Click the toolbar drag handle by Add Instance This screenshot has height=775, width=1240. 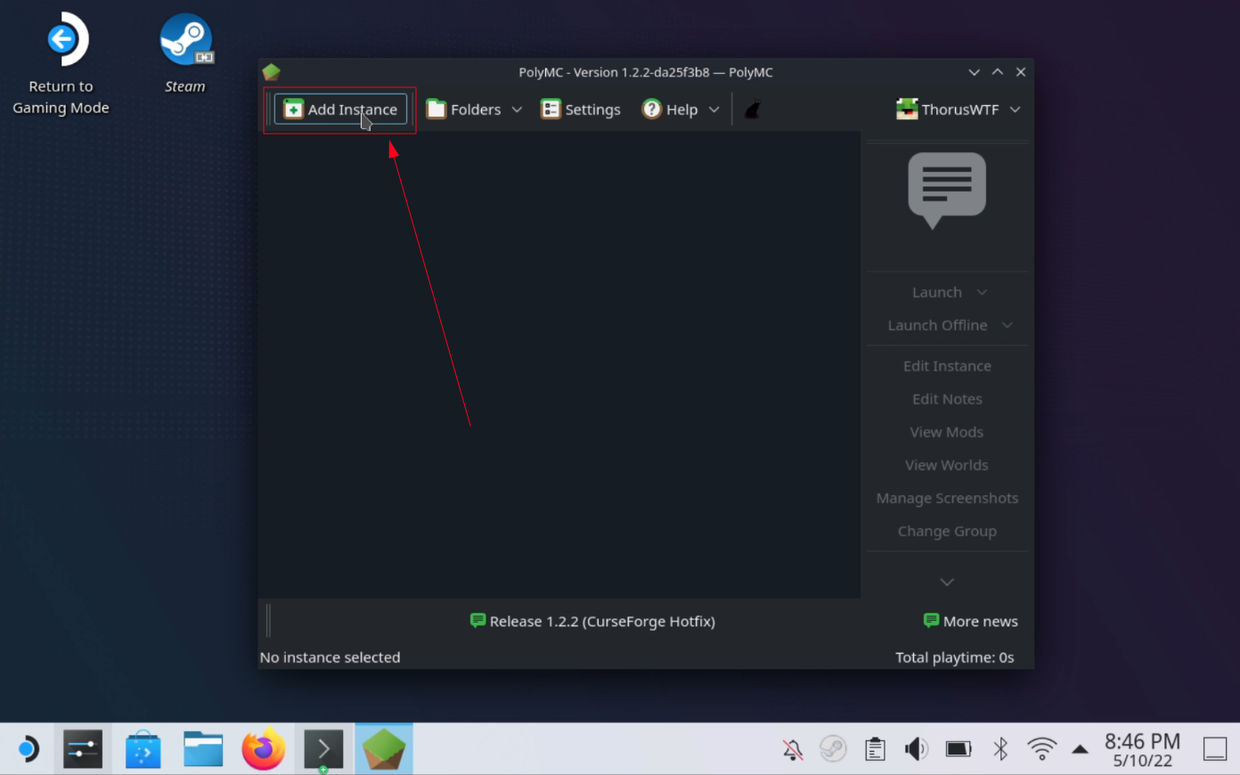click(x=268, y=109)
